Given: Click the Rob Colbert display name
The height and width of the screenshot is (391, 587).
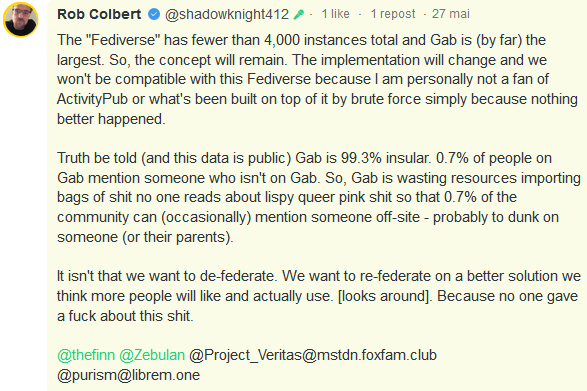Looking at the screenshot, I should [x=99, y=14].
